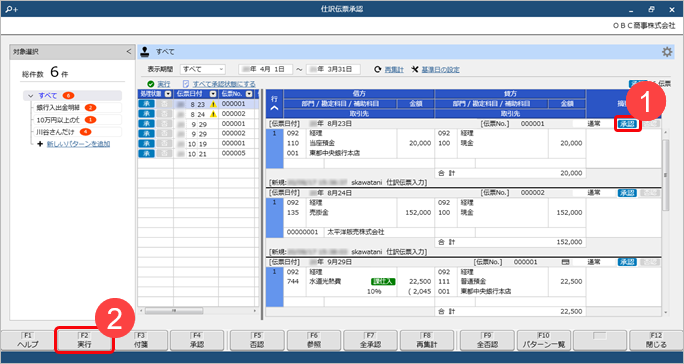Click the detail pane vertical scrollbar thumb
Image resolution: width=684 pixels, height=364 pixels.
point(666,175)
